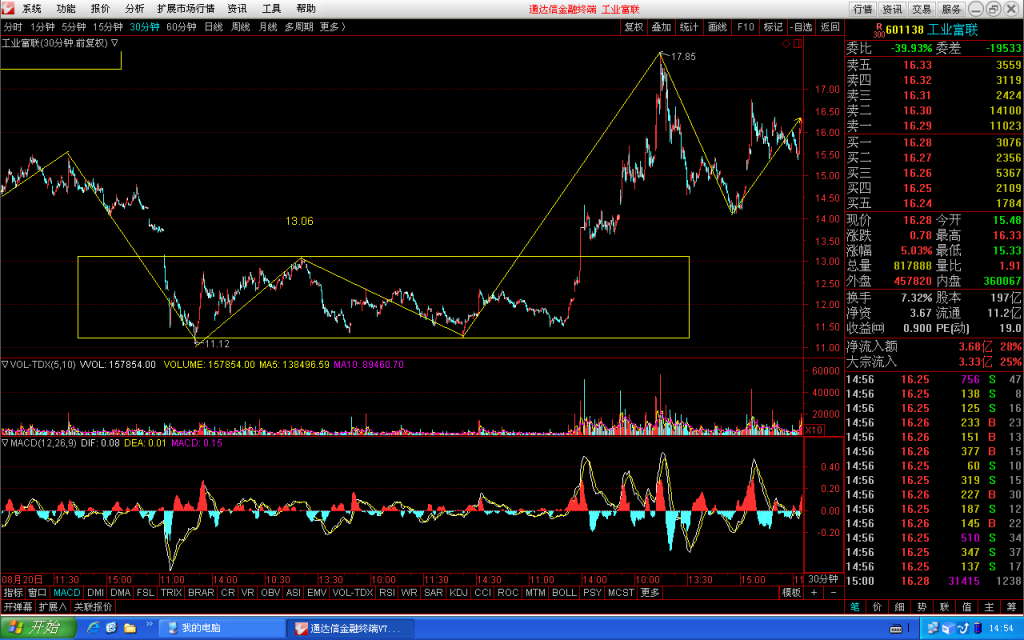
Task: Open the 分析 menu
Action: pyautogui.click(x=134, y=8)
